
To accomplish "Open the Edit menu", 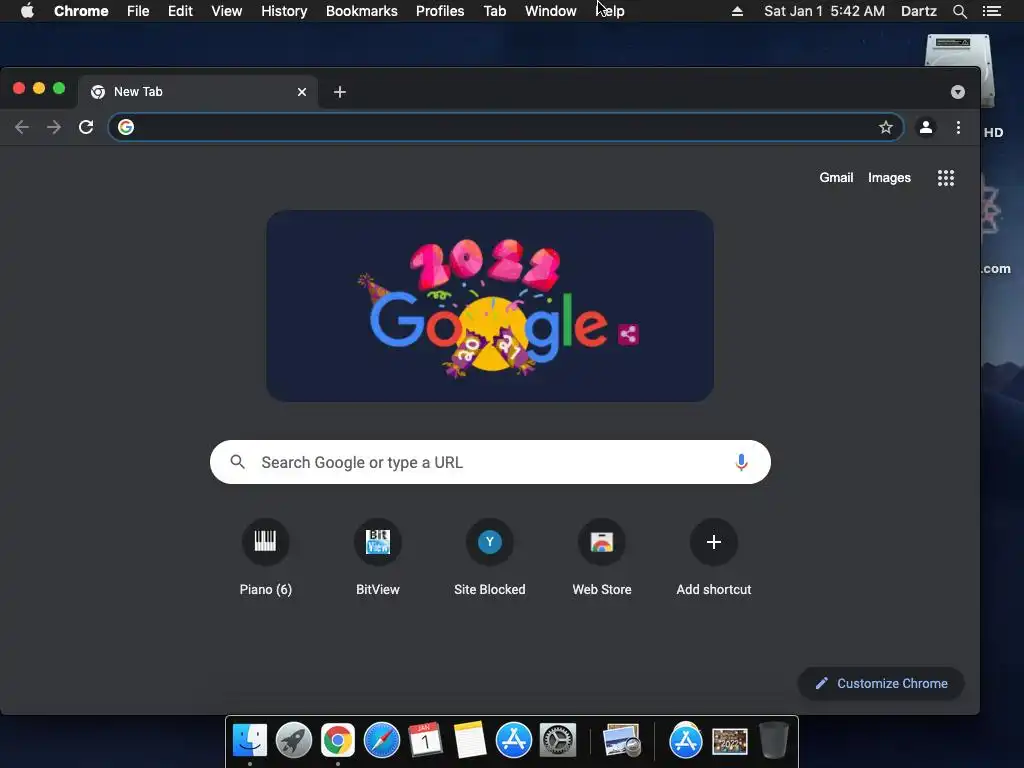I will click(x=180, y=11).
